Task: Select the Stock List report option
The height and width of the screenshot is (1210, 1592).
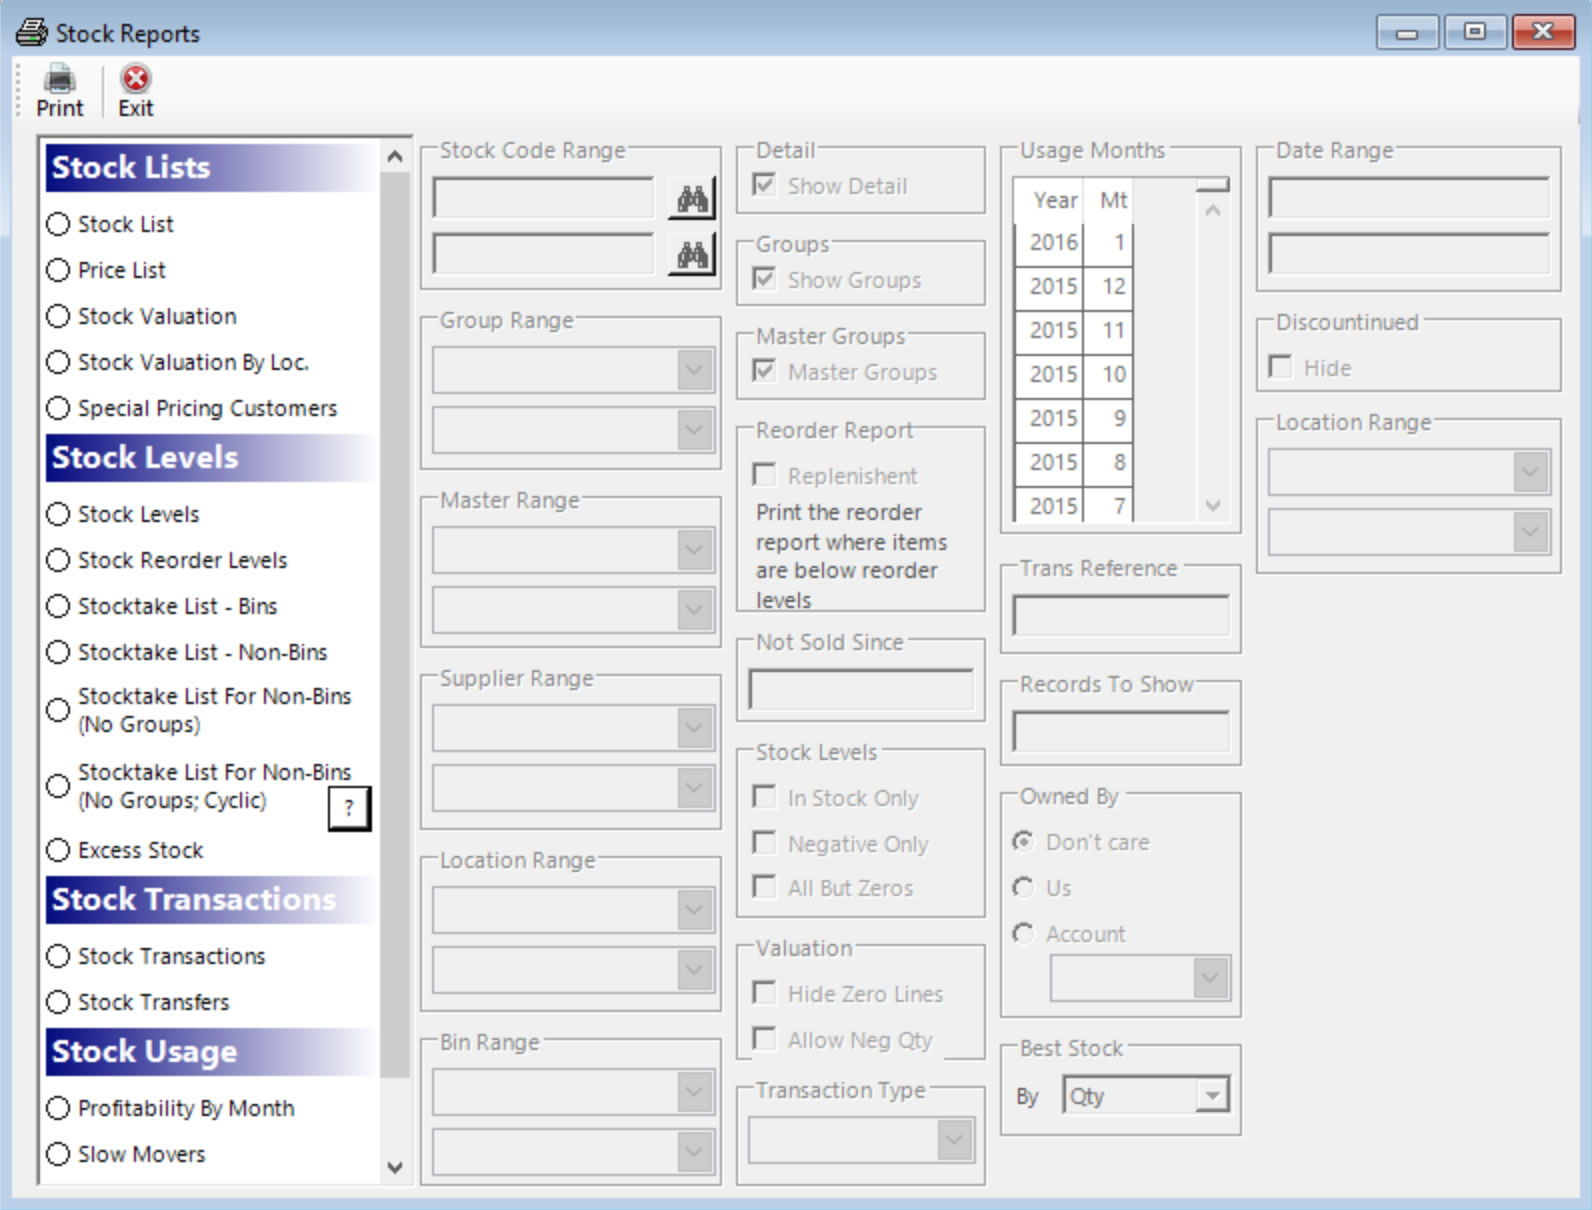Action: [x=58, y=224]
